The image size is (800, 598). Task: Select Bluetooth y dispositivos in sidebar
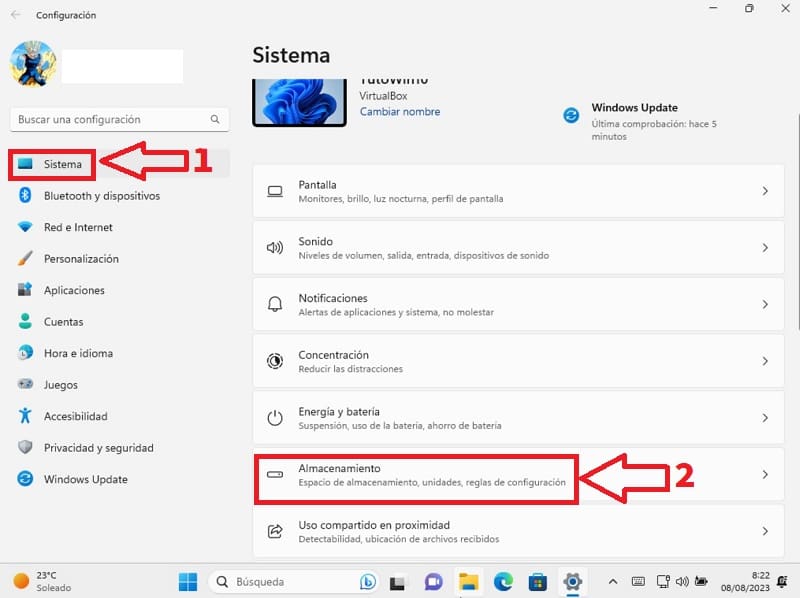click(101, 196)
